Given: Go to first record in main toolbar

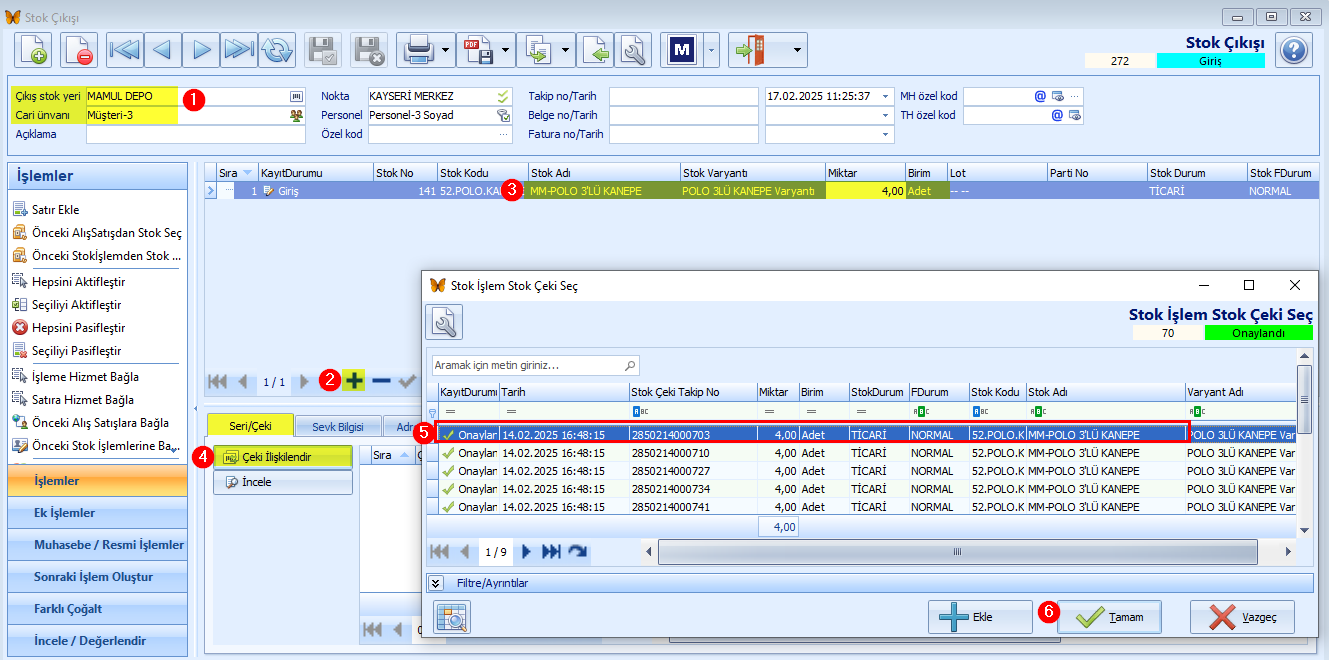Looking at the screenshot, I should (x=125, y=49).
